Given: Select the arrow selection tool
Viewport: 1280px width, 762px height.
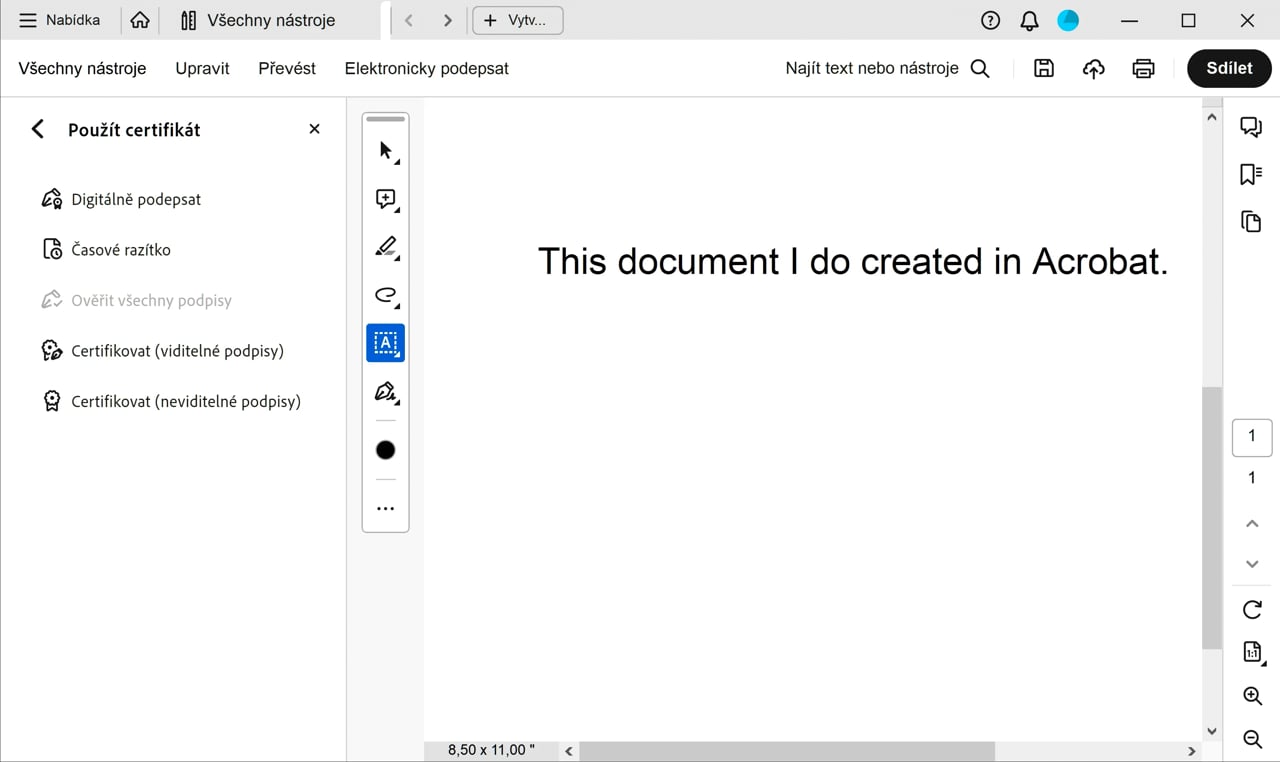Looking at the screenshot, I should click(386, 151).
